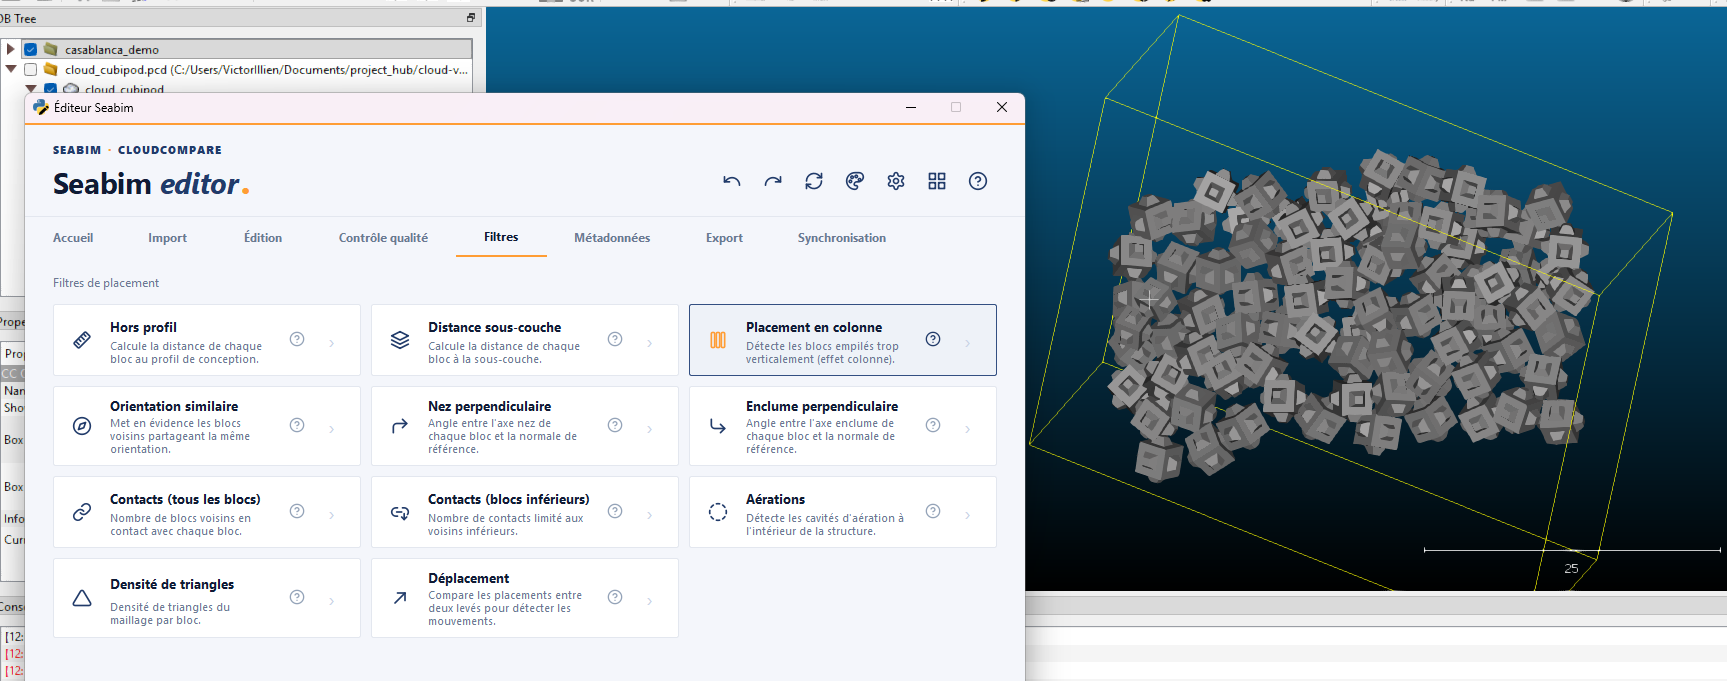The width and height of the screenshot is (1727, 681).
Task: Select the Filtres tab
Action: (501, 237)
